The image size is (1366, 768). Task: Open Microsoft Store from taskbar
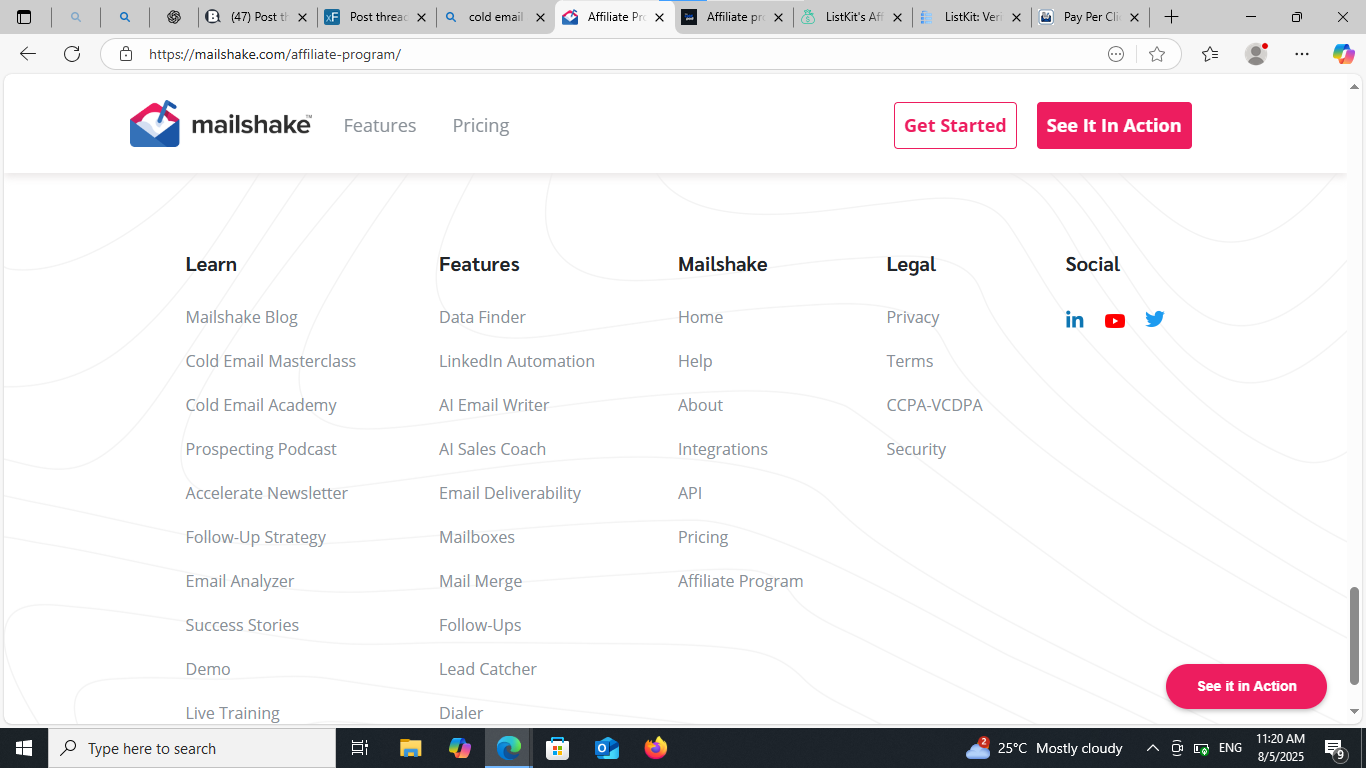pyautogui.click(x=558, y=748)
